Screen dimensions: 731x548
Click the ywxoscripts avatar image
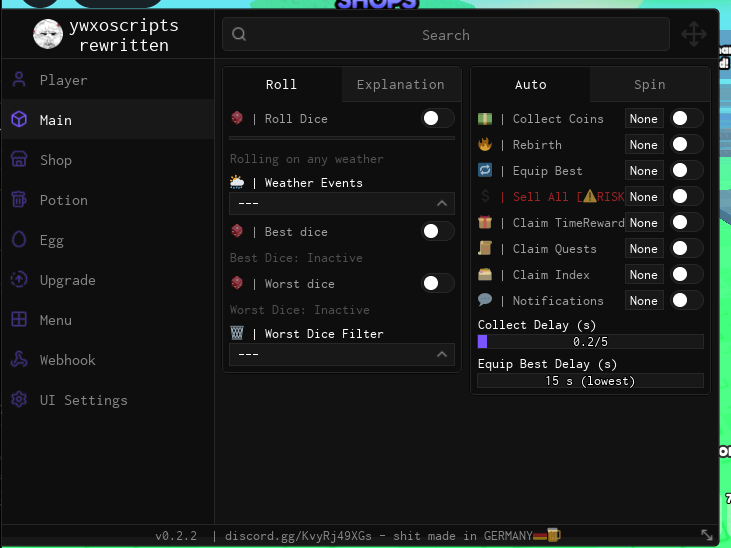(x=48, y=34)
